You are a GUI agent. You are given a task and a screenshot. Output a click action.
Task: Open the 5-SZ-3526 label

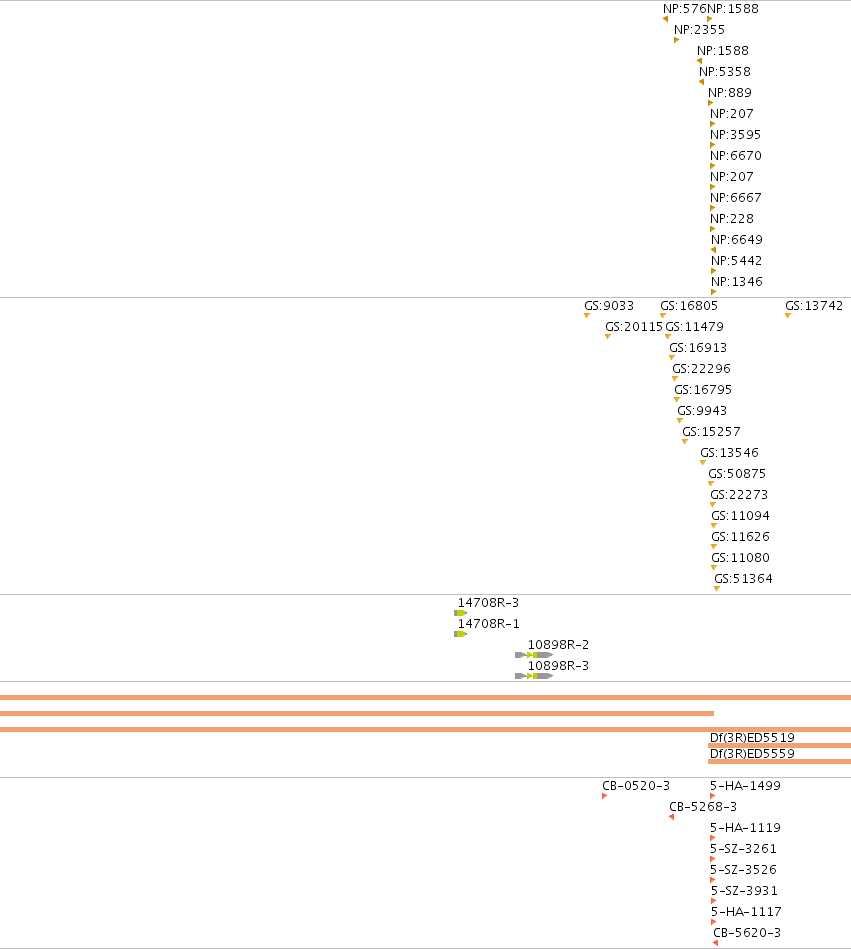pos(743,869)
